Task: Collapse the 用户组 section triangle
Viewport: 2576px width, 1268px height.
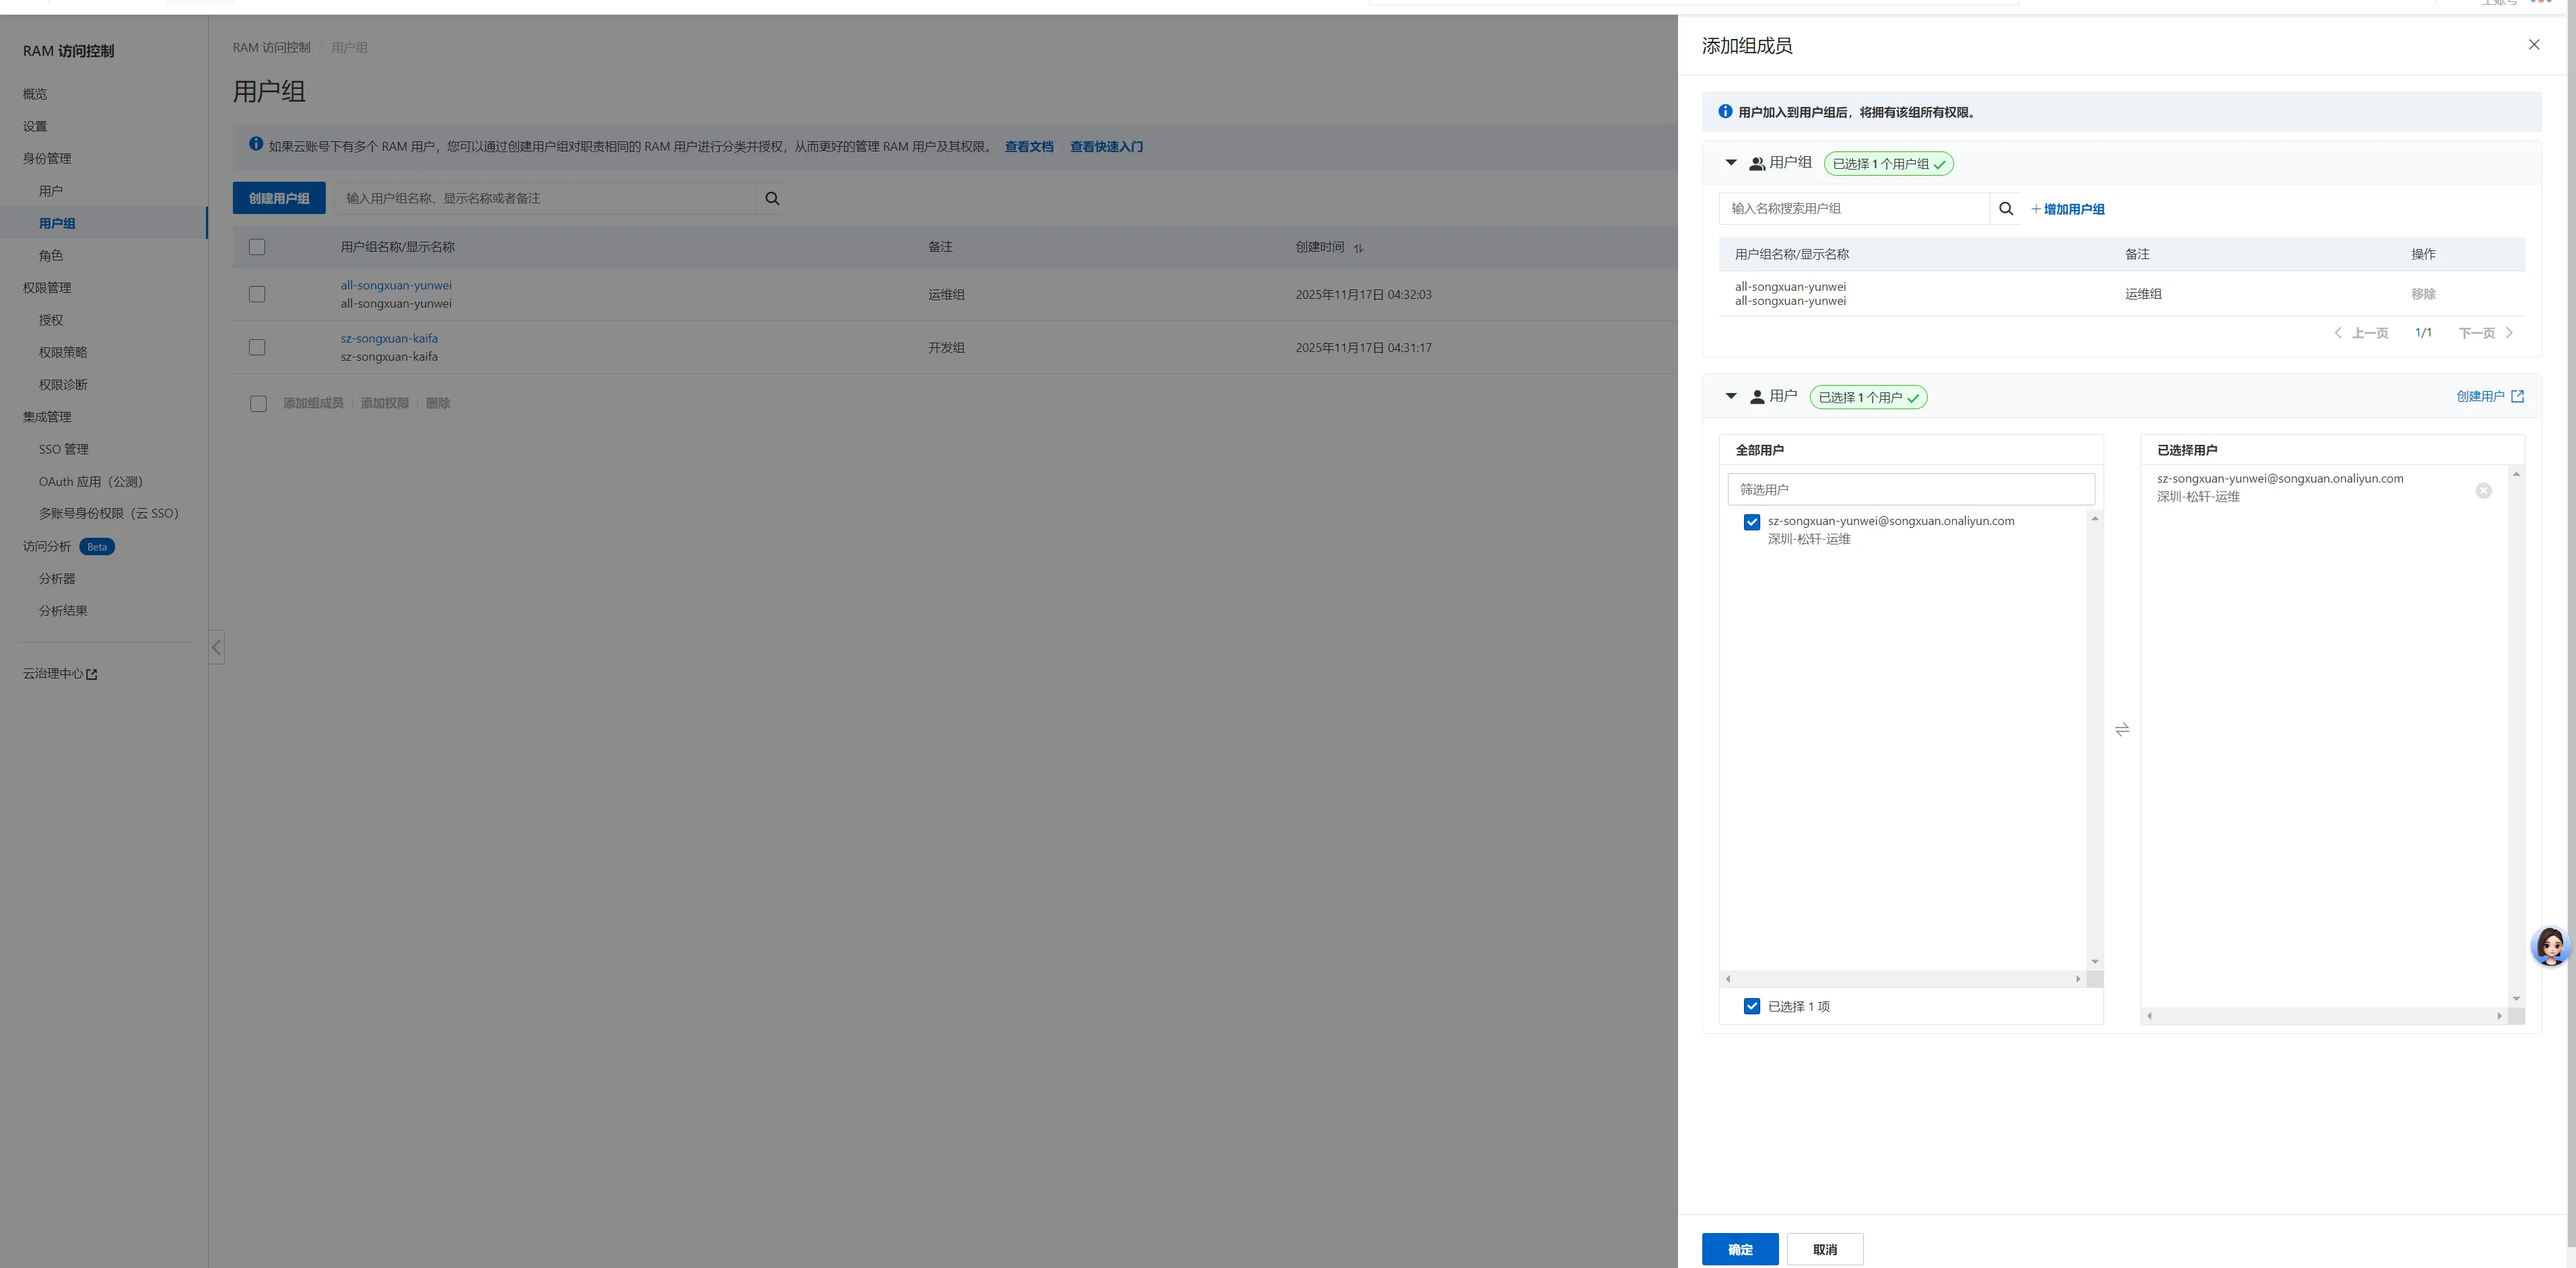Action: point(1731,162)
